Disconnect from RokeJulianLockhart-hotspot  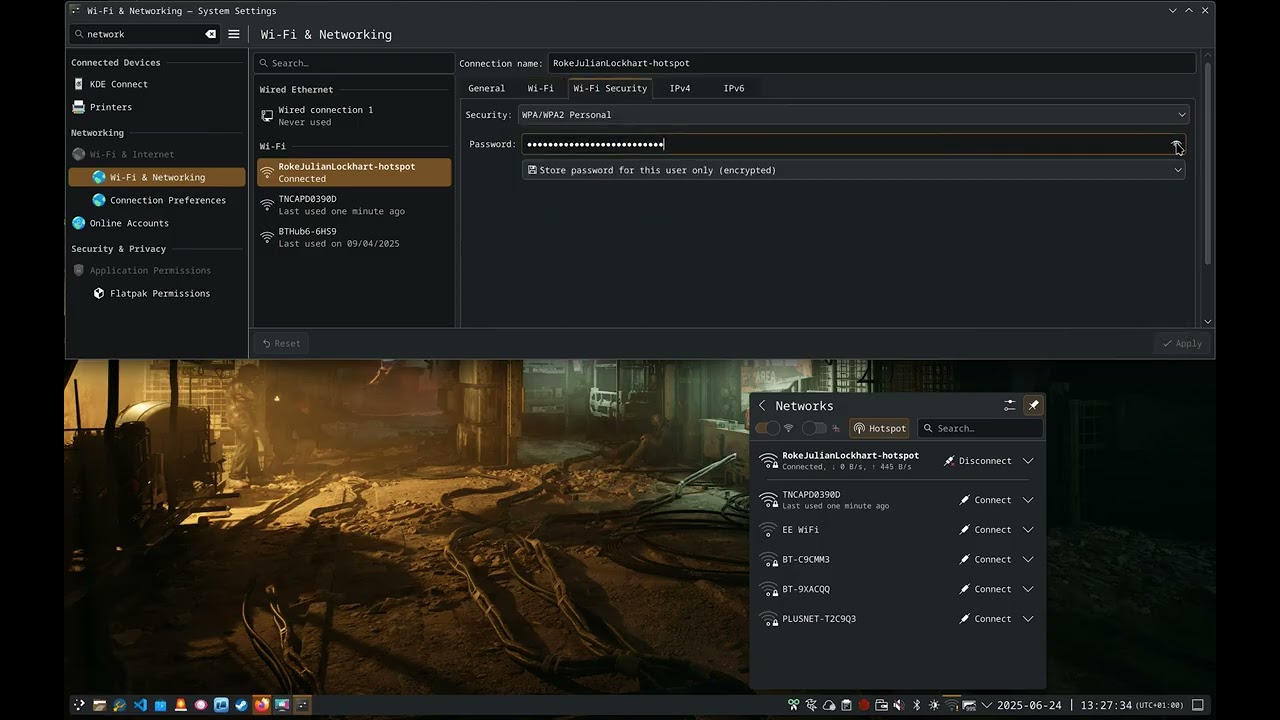click(x=978, y=461)
